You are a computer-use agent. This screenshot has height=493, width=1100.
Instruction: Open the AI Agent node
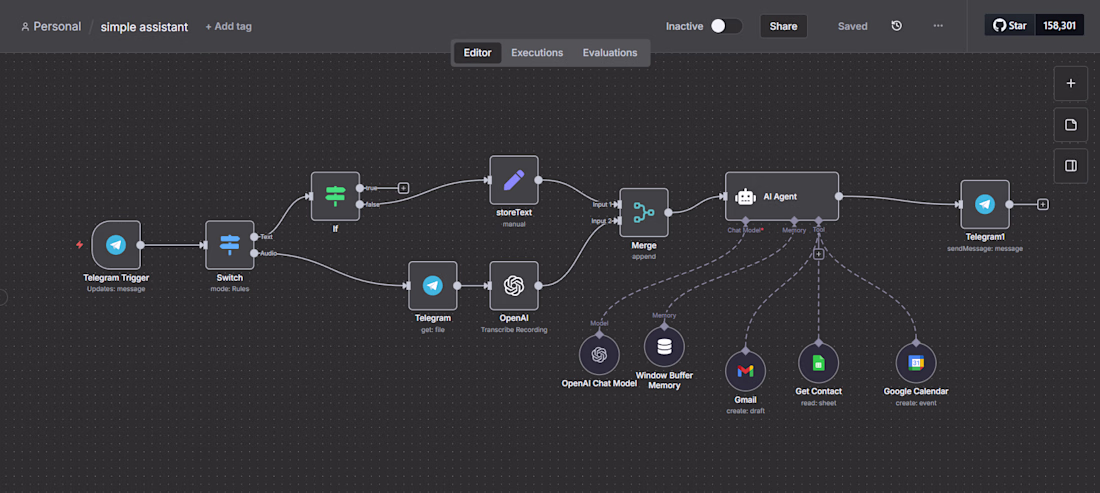tap(782, 197)
